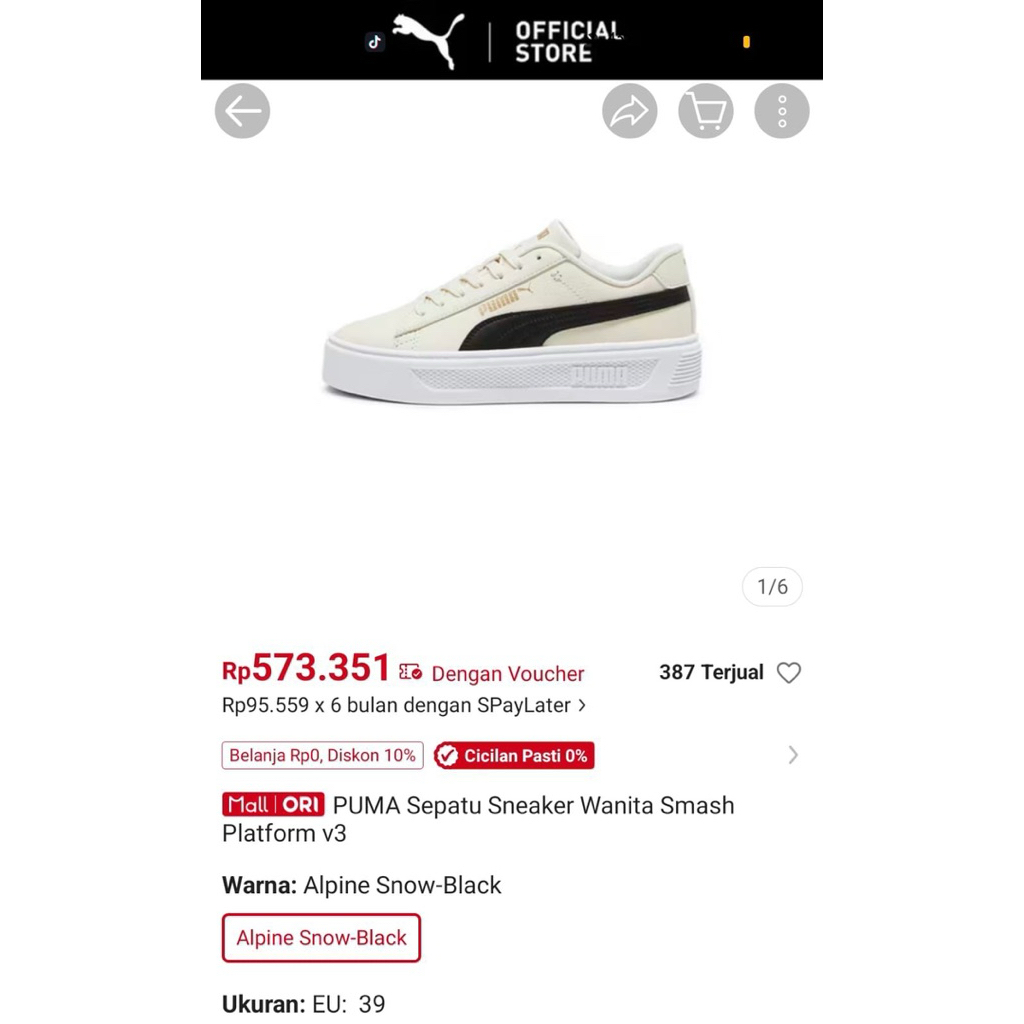This screenshot has width=1024, height=1024.
Task: Expand the promotions row chevron
Action: (793, 755)
